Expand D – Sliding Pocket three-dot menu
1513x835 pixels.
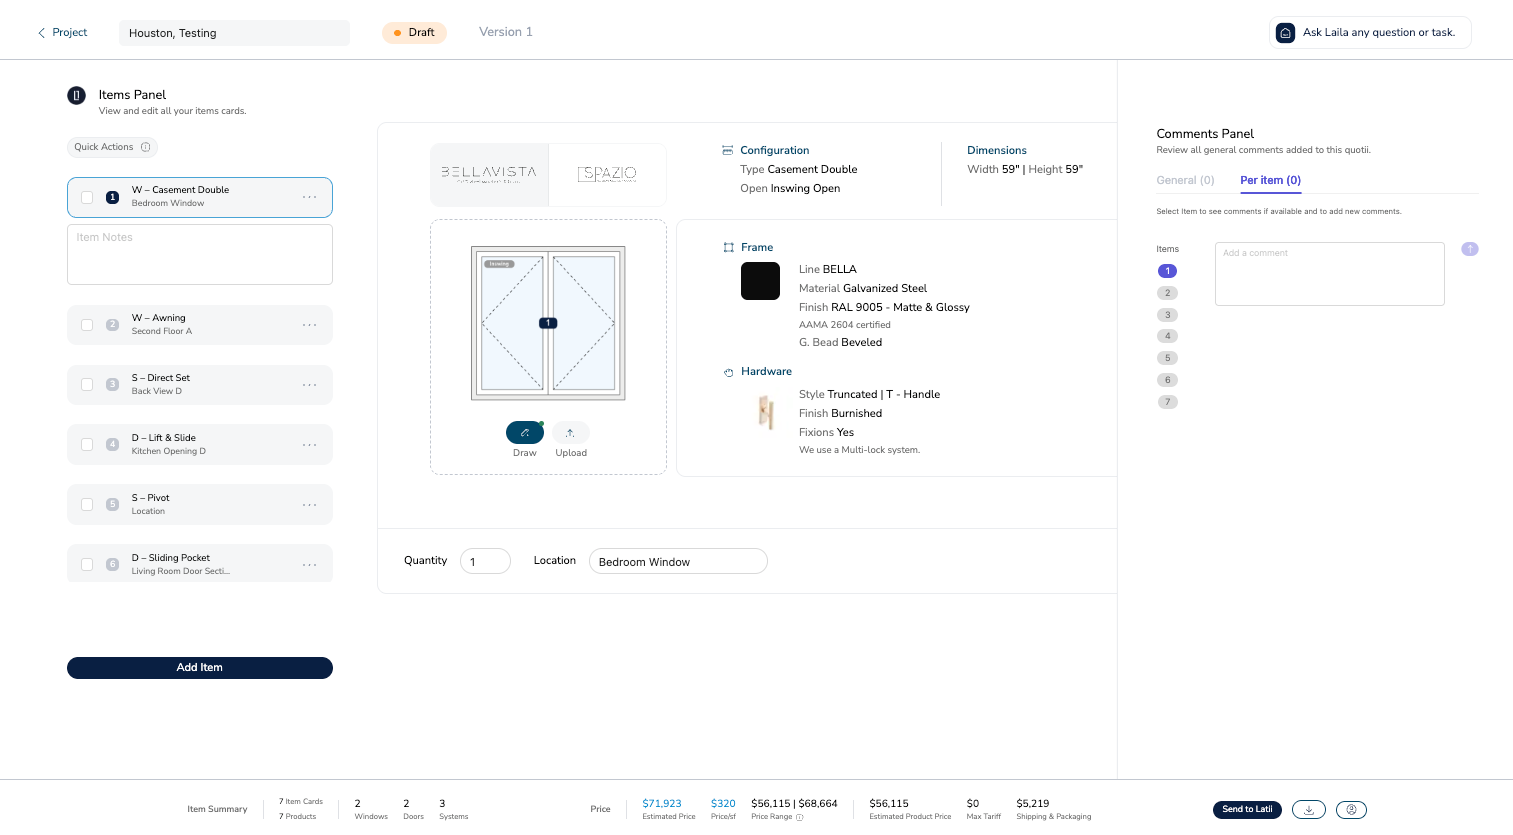310,565
